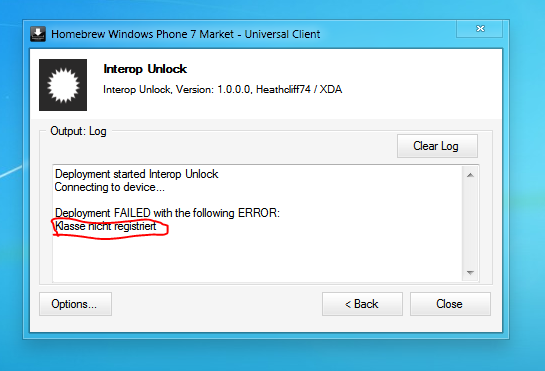Click the Homebrew Market title bar icon
The height and width of the screenshot is (371, 545).
pos(38,34)
